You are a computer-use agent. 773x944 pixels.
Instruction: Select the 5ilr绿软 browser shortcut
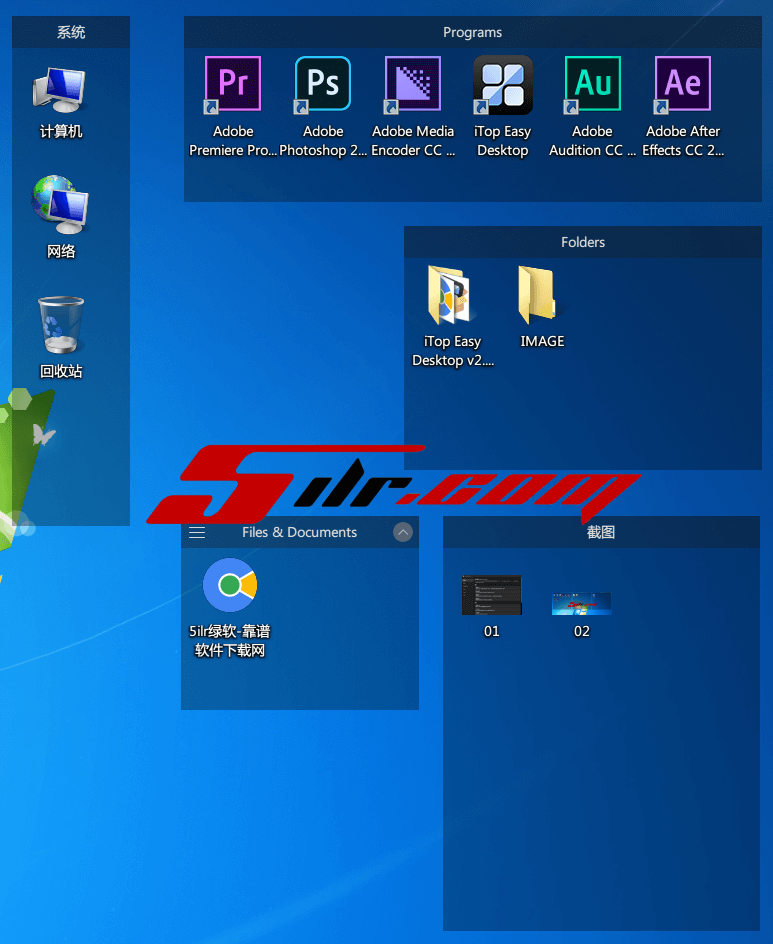click(x=230, y=586)
